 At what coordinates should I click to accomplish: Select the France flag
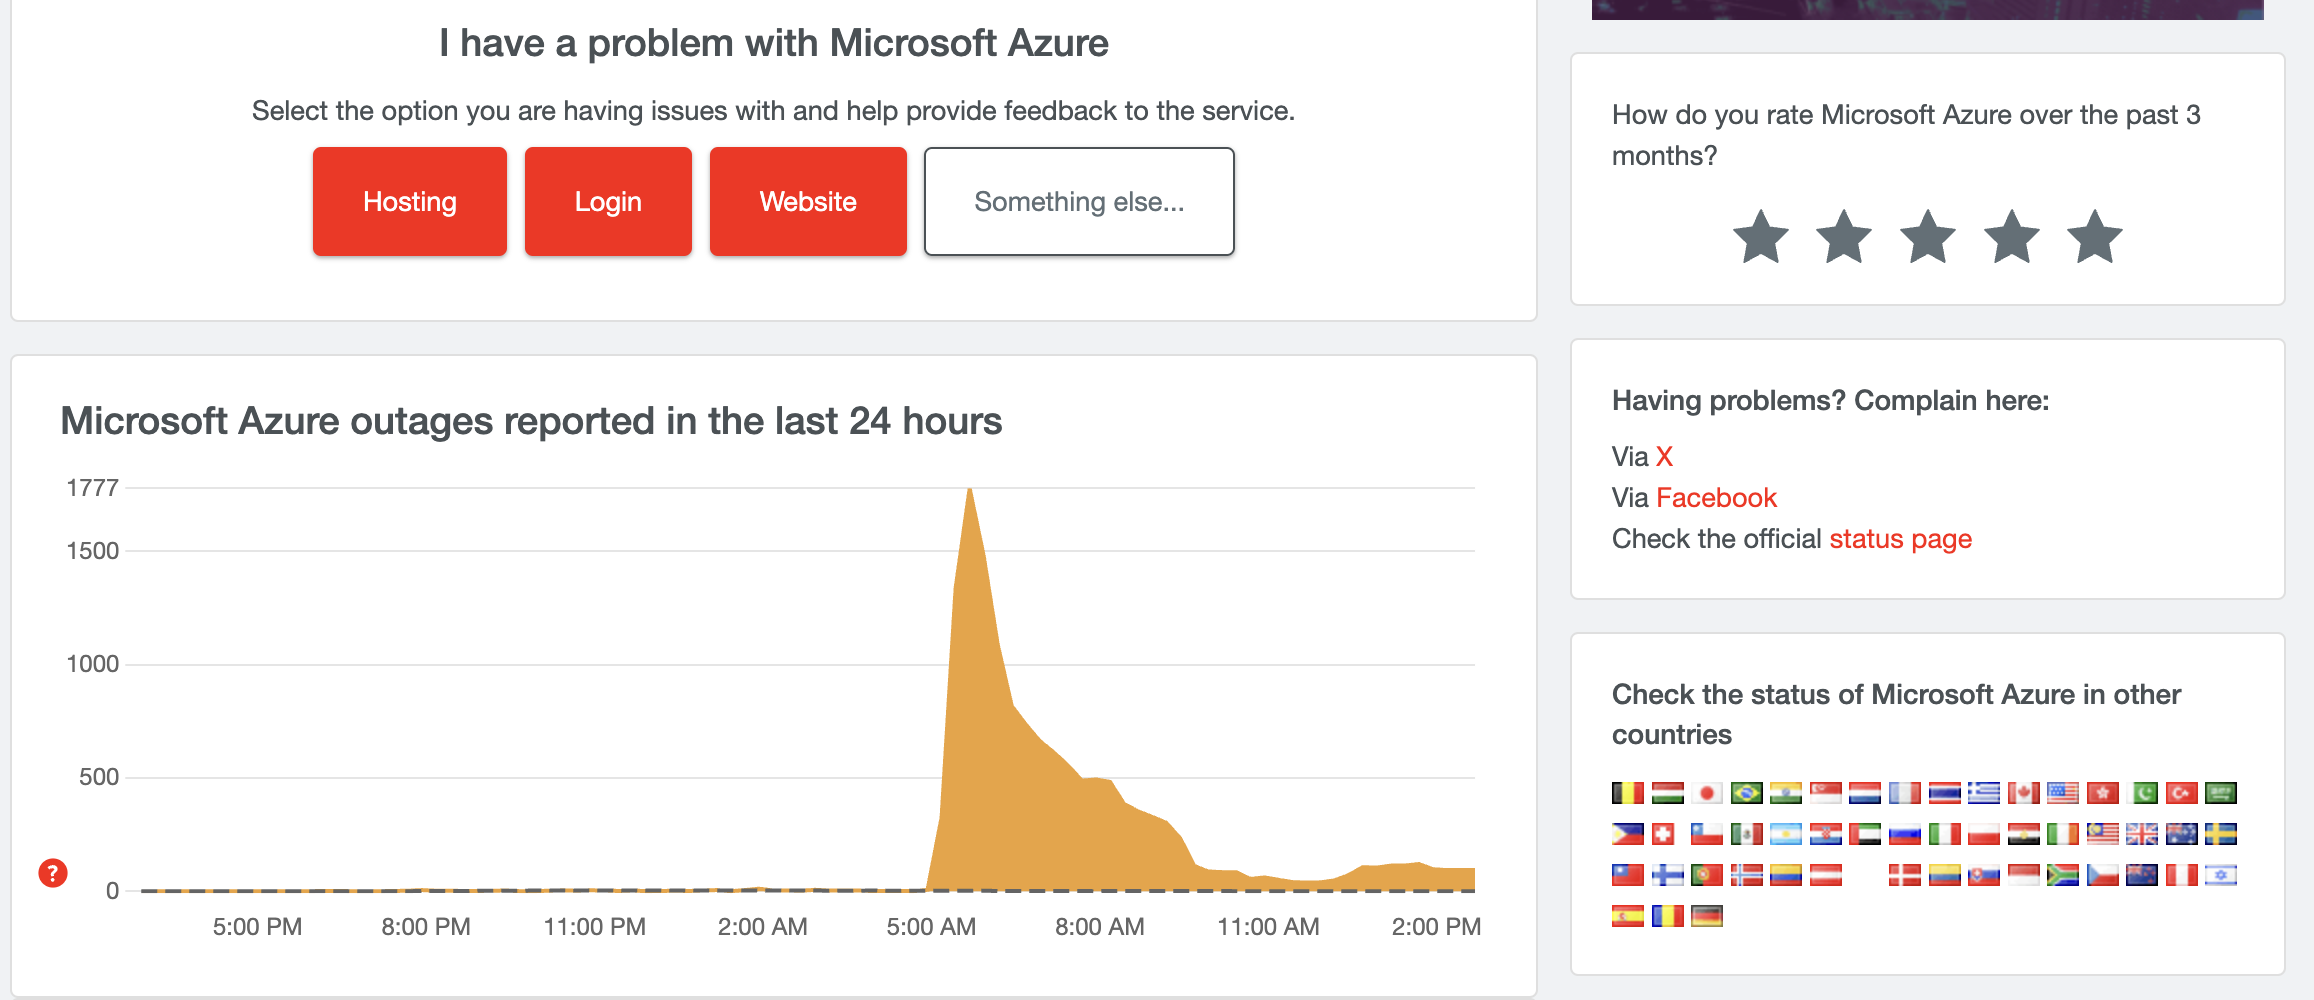[x=1905, y=793]
